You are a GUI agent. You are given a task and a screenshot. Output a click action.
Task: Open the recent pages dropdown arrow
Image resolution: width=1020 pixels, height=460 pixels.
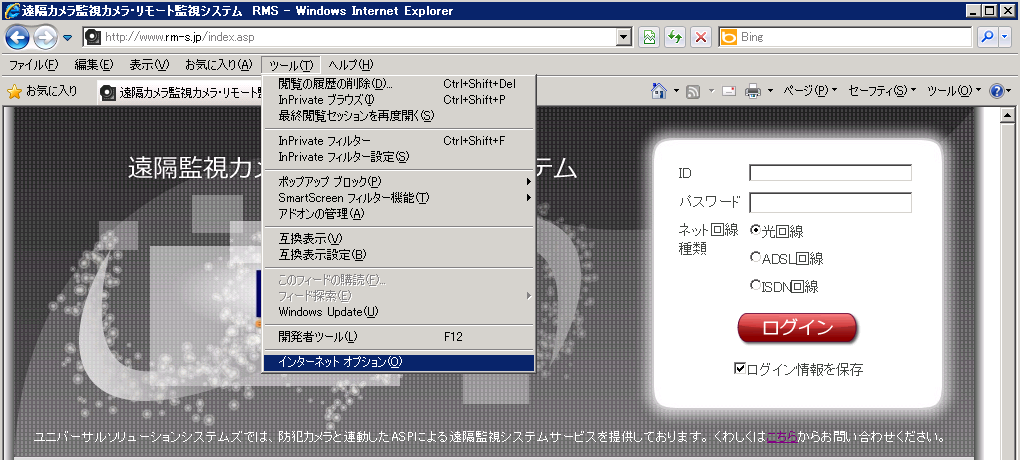point(68,38)
